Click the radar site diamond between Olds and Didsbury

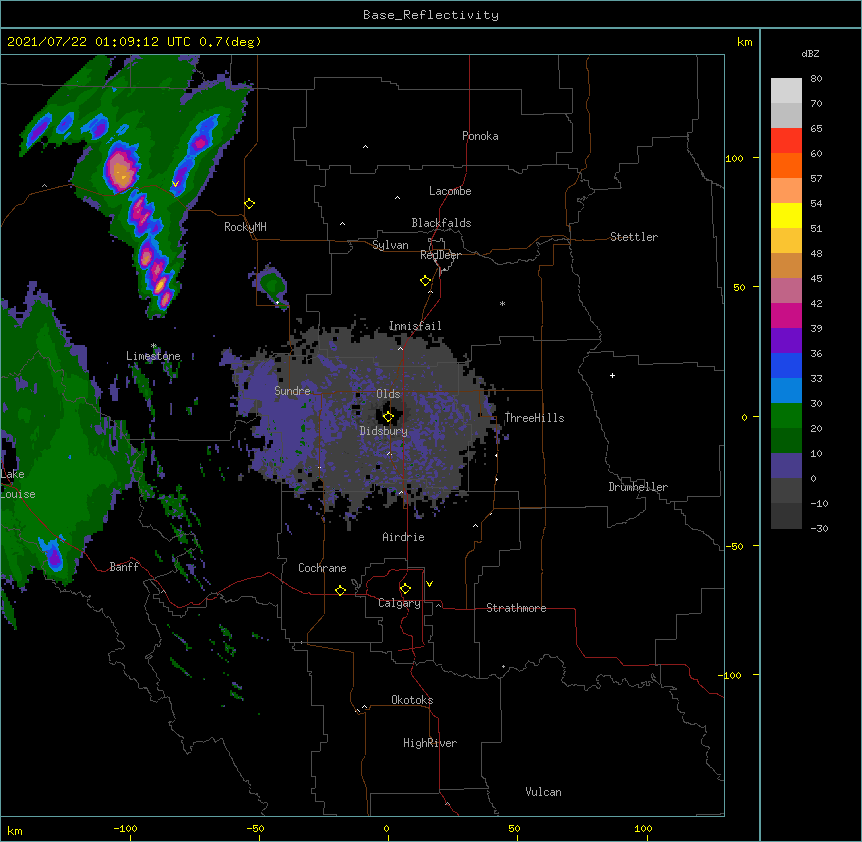click(x=388, y=417)
